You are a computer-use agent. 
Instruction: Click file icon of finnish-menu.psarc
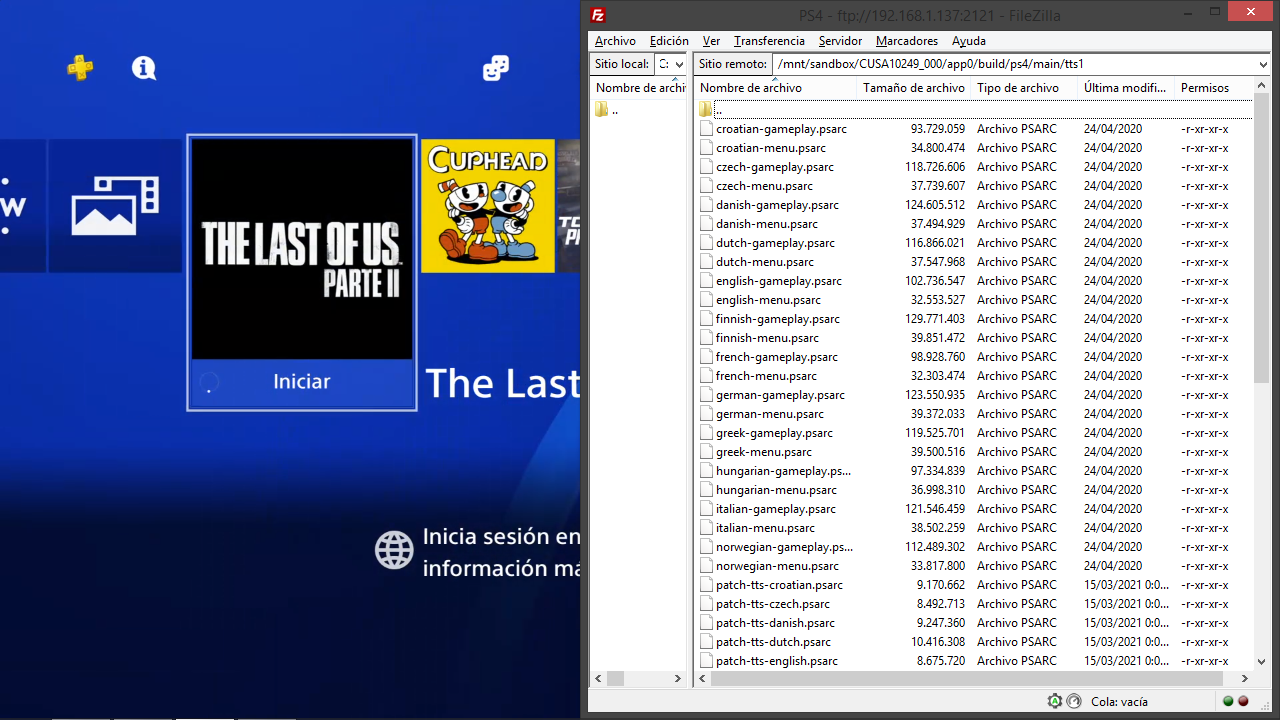[x=707, y=338]
